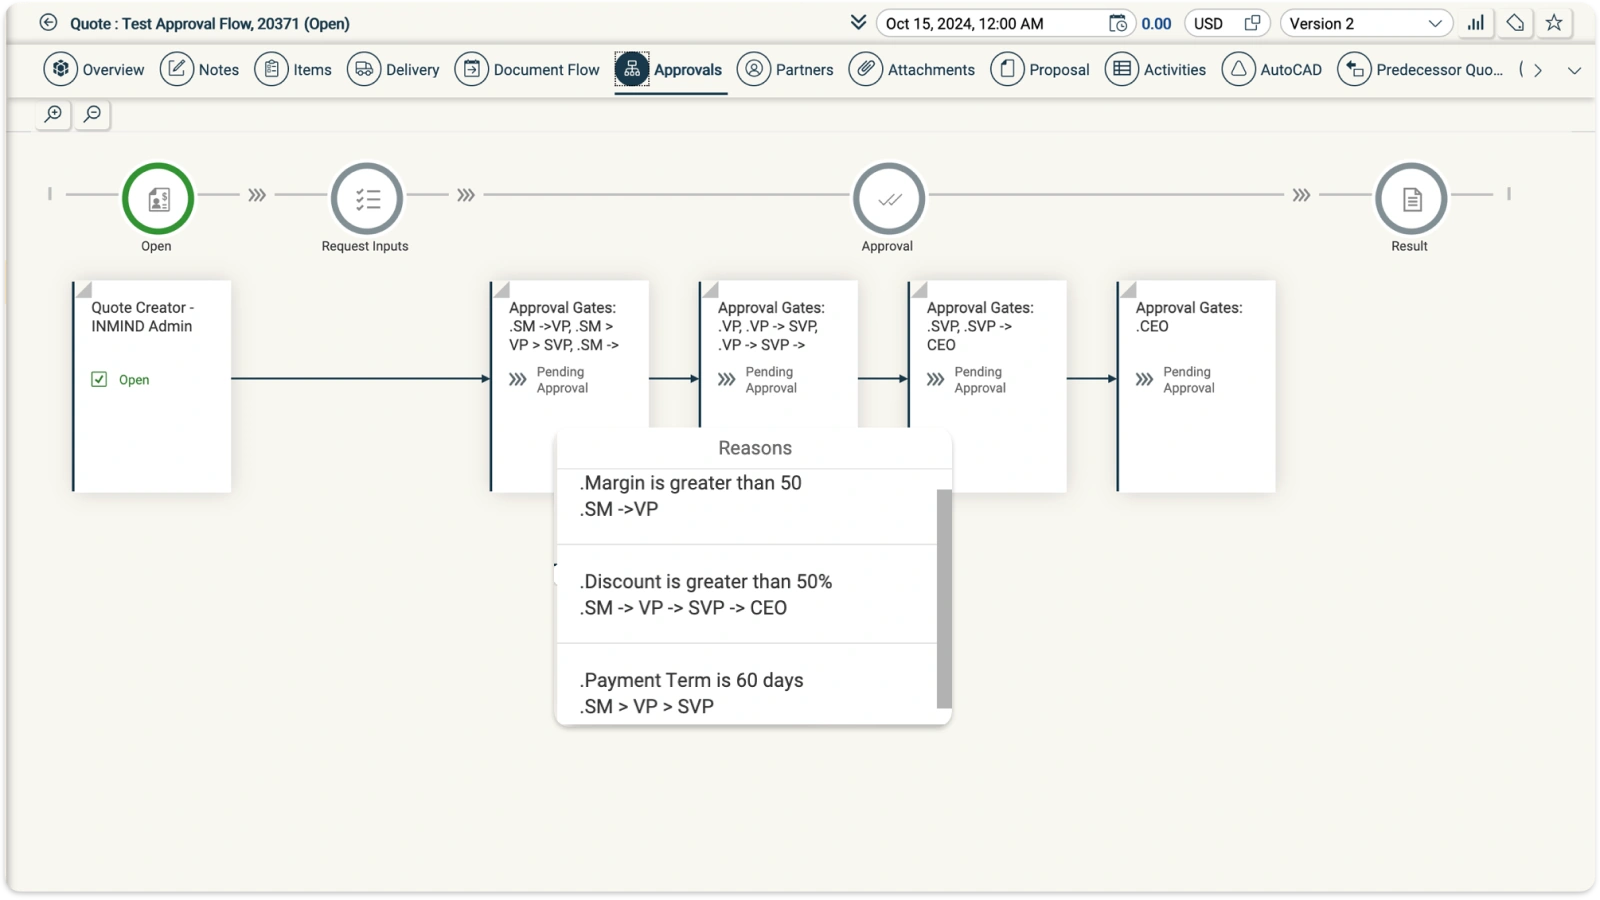Viewport: 1600px width, 900px height.
Task: Click Pending Approval chevrons in .SM ->VP card
Action: coord(517,379)
